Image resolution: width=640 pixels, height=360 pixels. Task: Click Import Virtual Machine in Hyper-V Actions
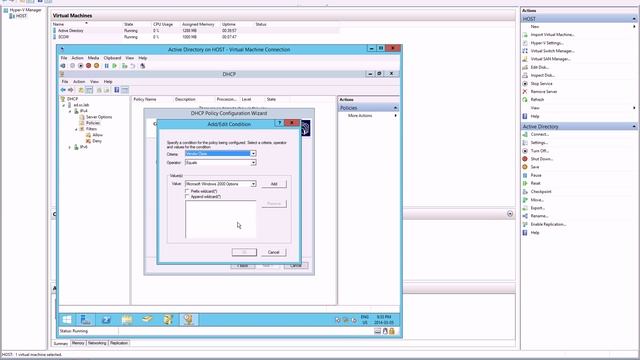(552, 35)
